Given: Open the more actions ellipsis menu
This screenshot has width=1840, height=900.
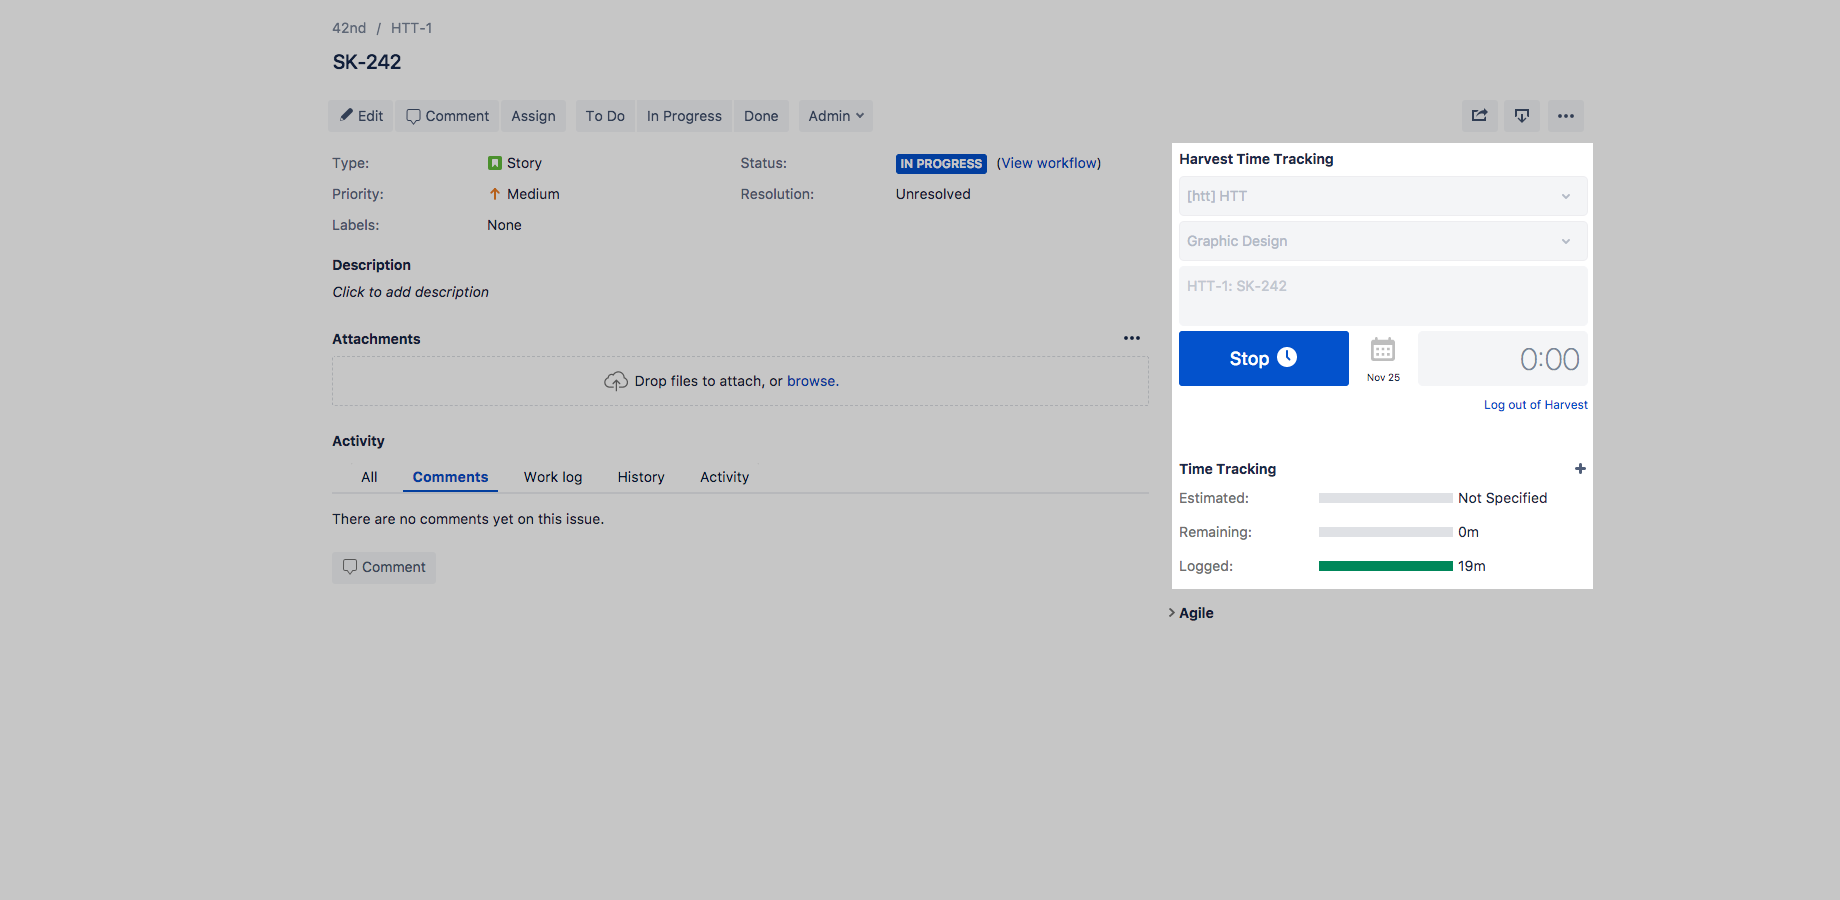Looking at the screenshot, I should [x=1565, y=115].
